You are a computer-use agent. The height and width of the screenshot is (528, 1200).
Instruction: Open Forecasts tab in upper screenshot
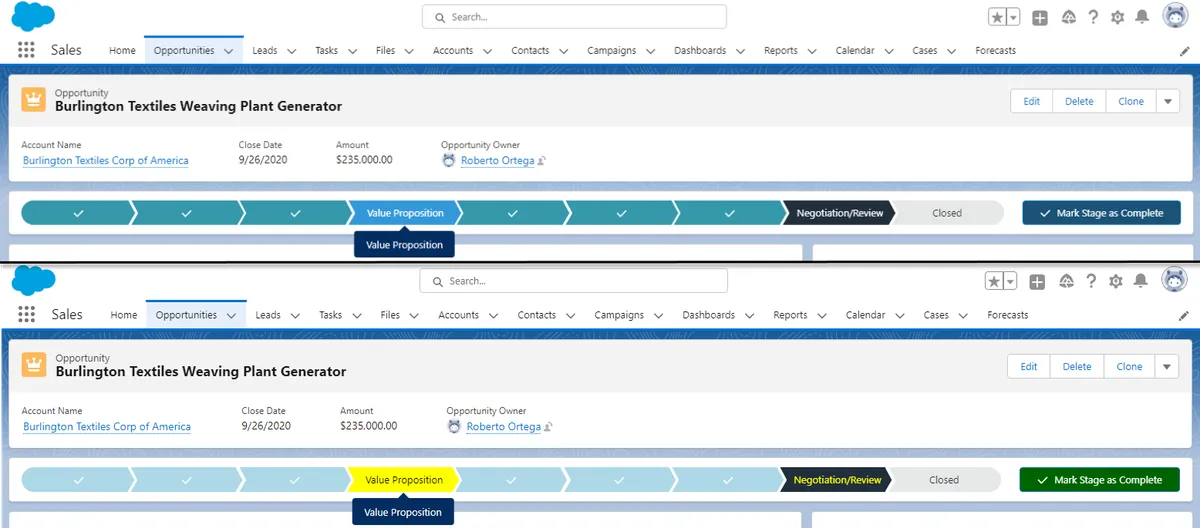click(995, 51)
